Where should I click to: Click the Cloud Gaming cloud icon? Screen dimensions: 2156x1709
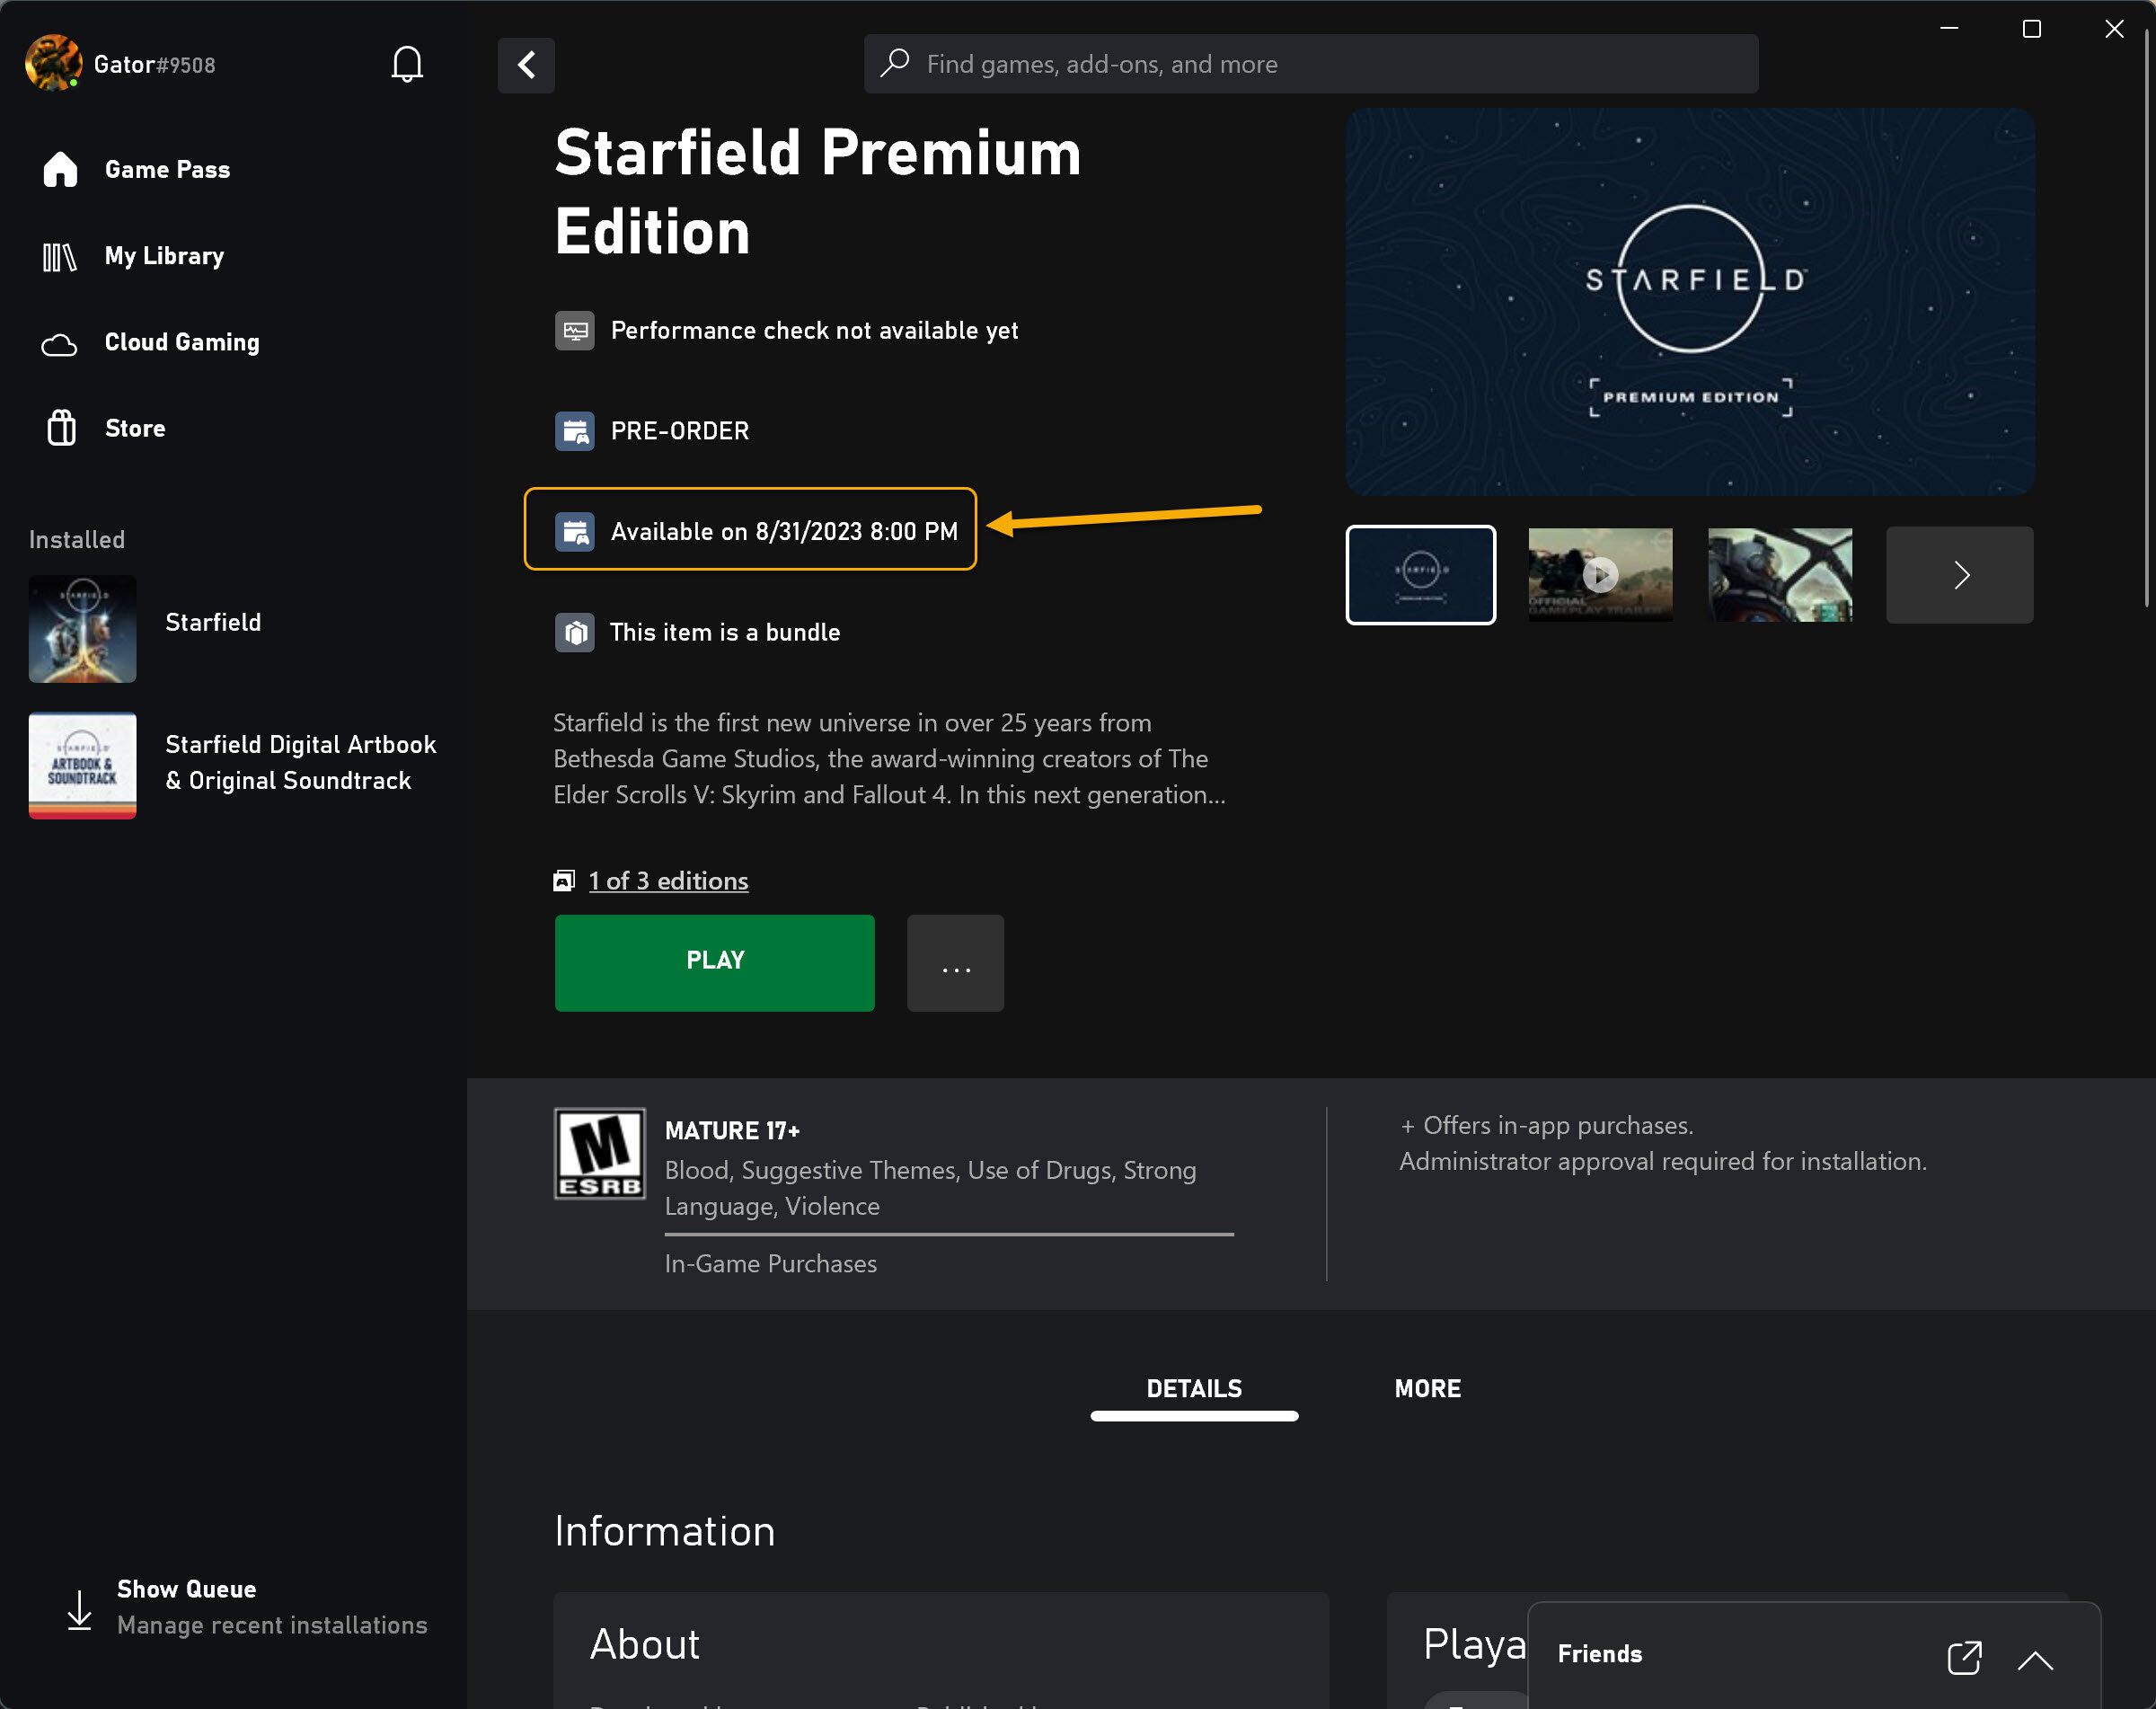[60, 343]
